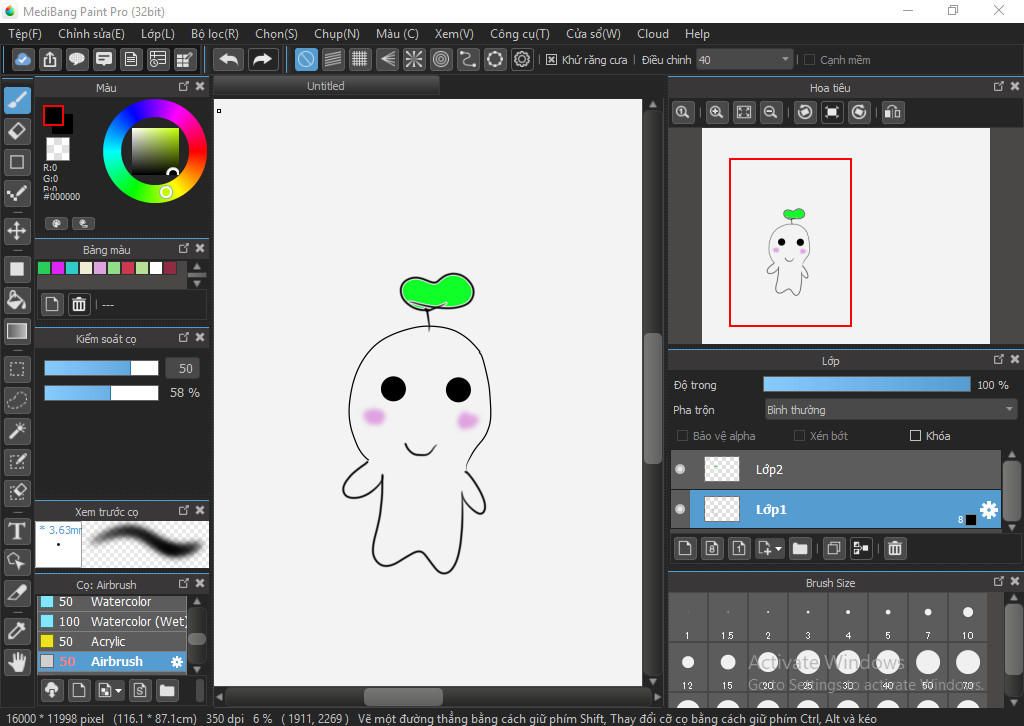Viewport: 1024px width, 726px height.
Task: Enable the Bảo vệ alpha checkbox
Action: (x=682, y=436)
